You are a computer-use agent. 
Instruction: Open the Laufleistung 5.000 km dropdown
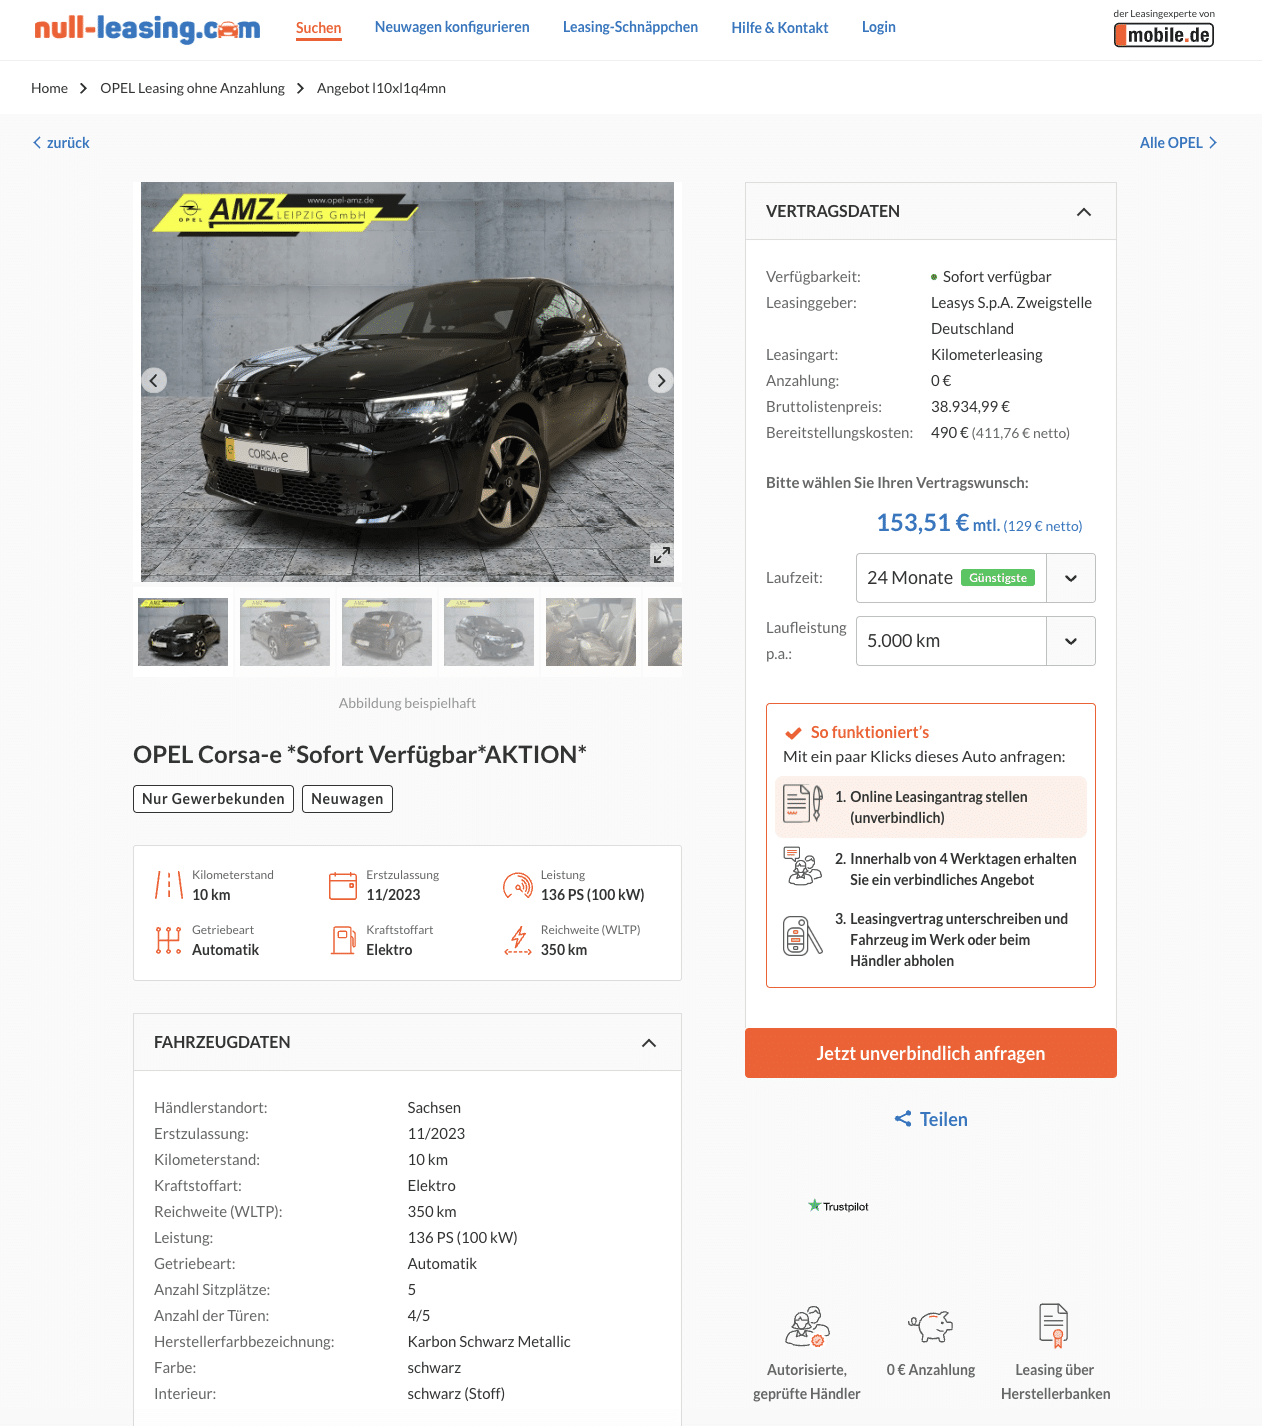click(x=975, y=641)
